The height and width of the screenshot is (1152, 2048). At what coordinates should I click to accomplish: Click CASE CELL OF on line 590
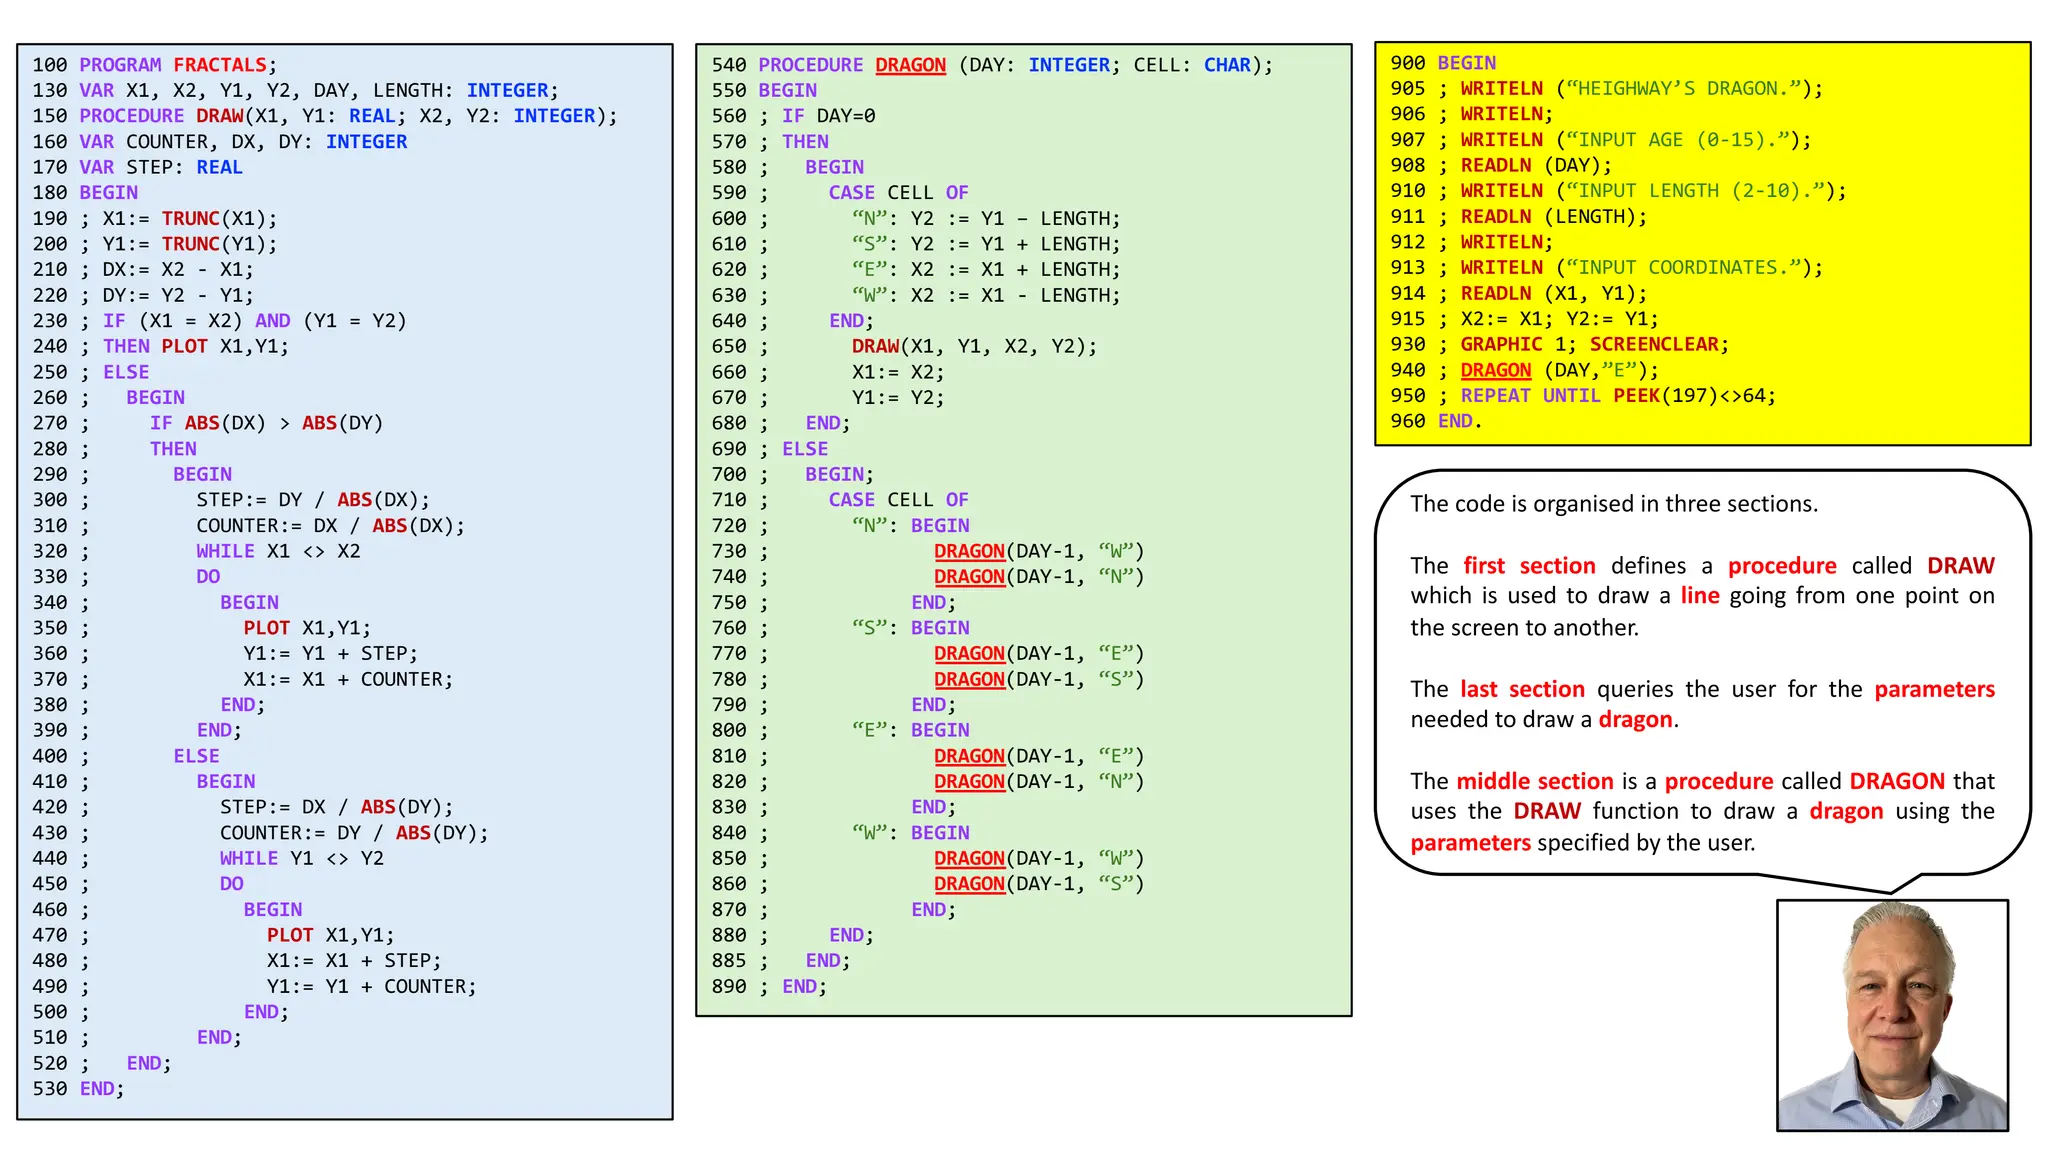pos(897,193)
